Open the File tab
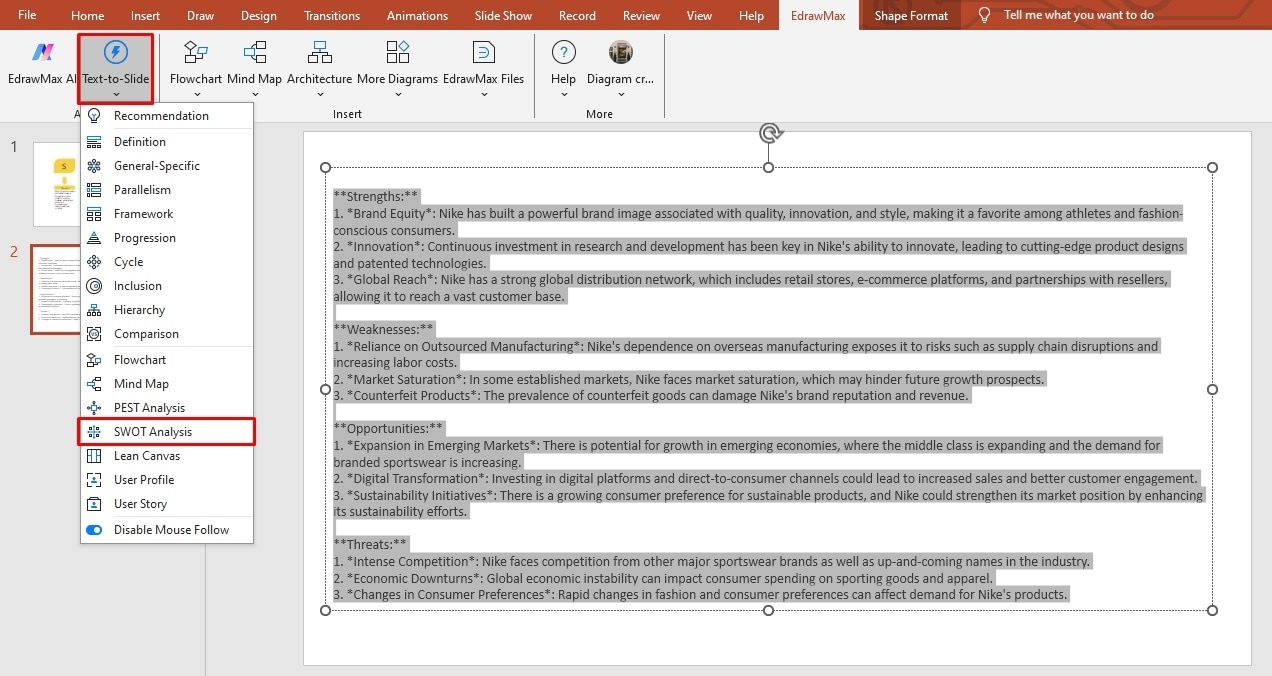This screenshot has height=676, width=1272. [x=28, y=15]
